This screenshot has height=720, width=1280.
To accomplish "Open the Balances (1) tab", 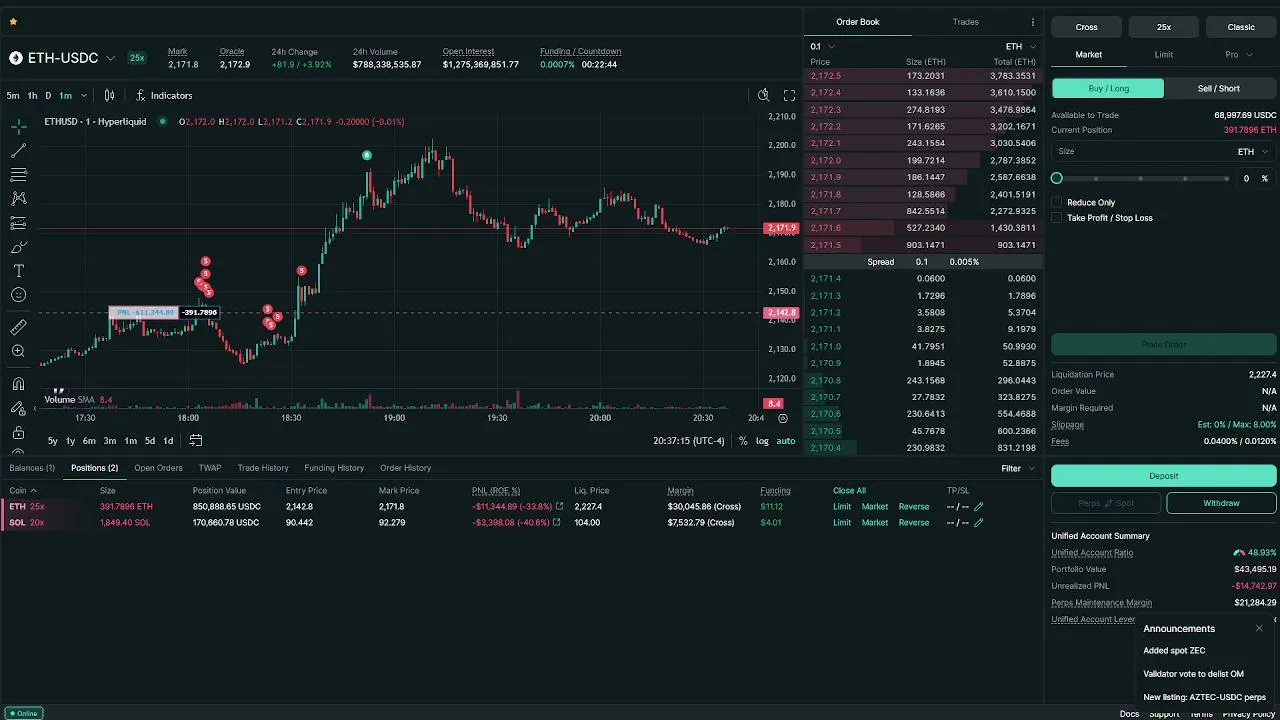I will 32,468.
